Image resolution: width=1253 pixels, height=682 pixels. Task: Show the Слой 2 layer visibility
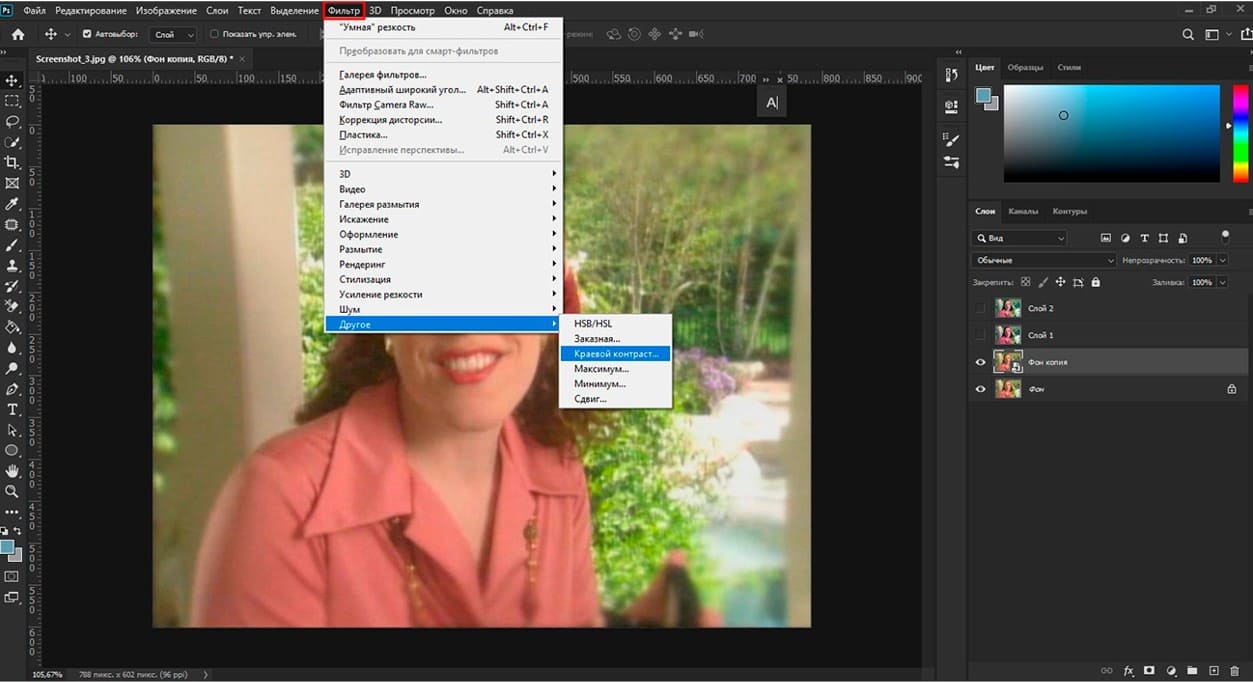point(980,309)
